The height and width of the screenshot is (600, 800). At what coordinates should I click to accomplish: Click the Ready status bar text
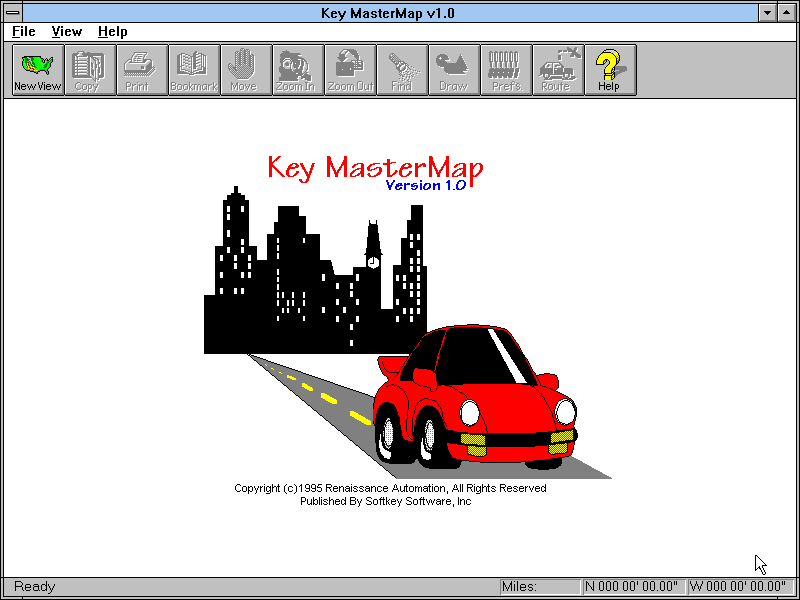click(x=34, y=586)
